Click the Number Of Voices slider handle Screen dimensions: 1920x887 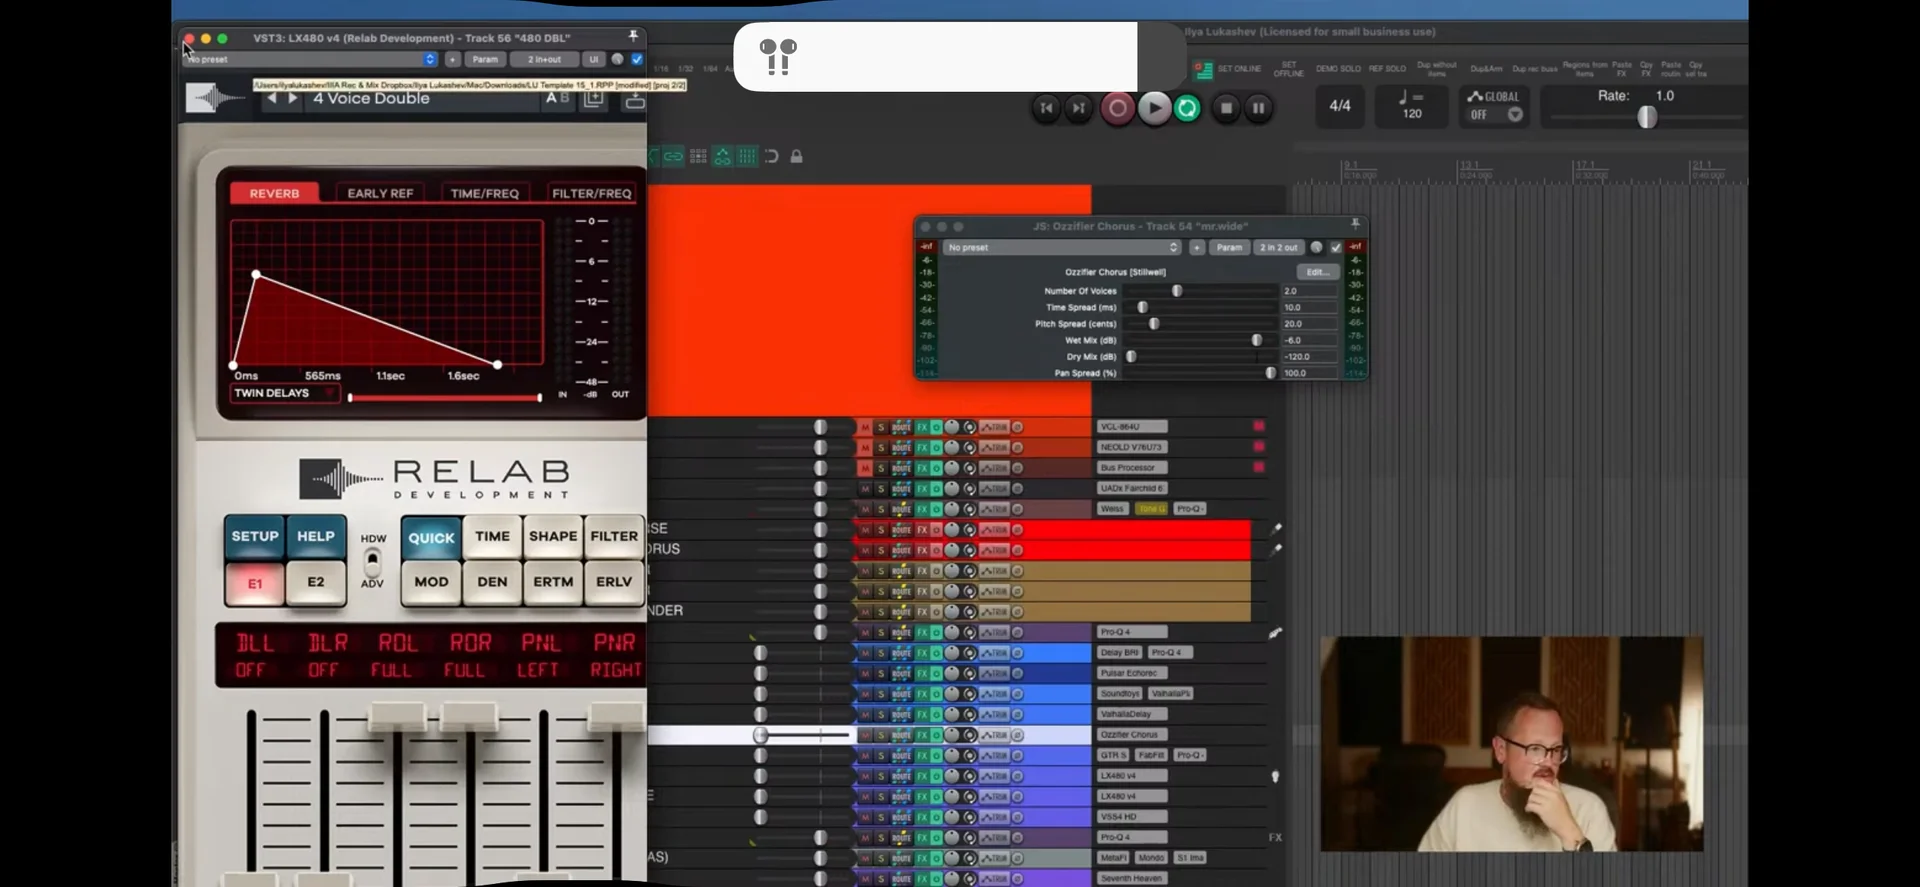(x=1177, y=291)
